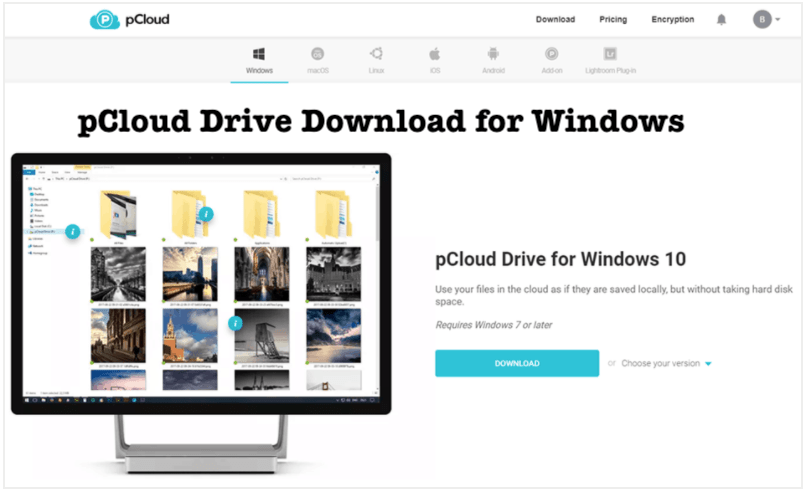
Task: Open the Download nav link
Action: coord(555,20)
